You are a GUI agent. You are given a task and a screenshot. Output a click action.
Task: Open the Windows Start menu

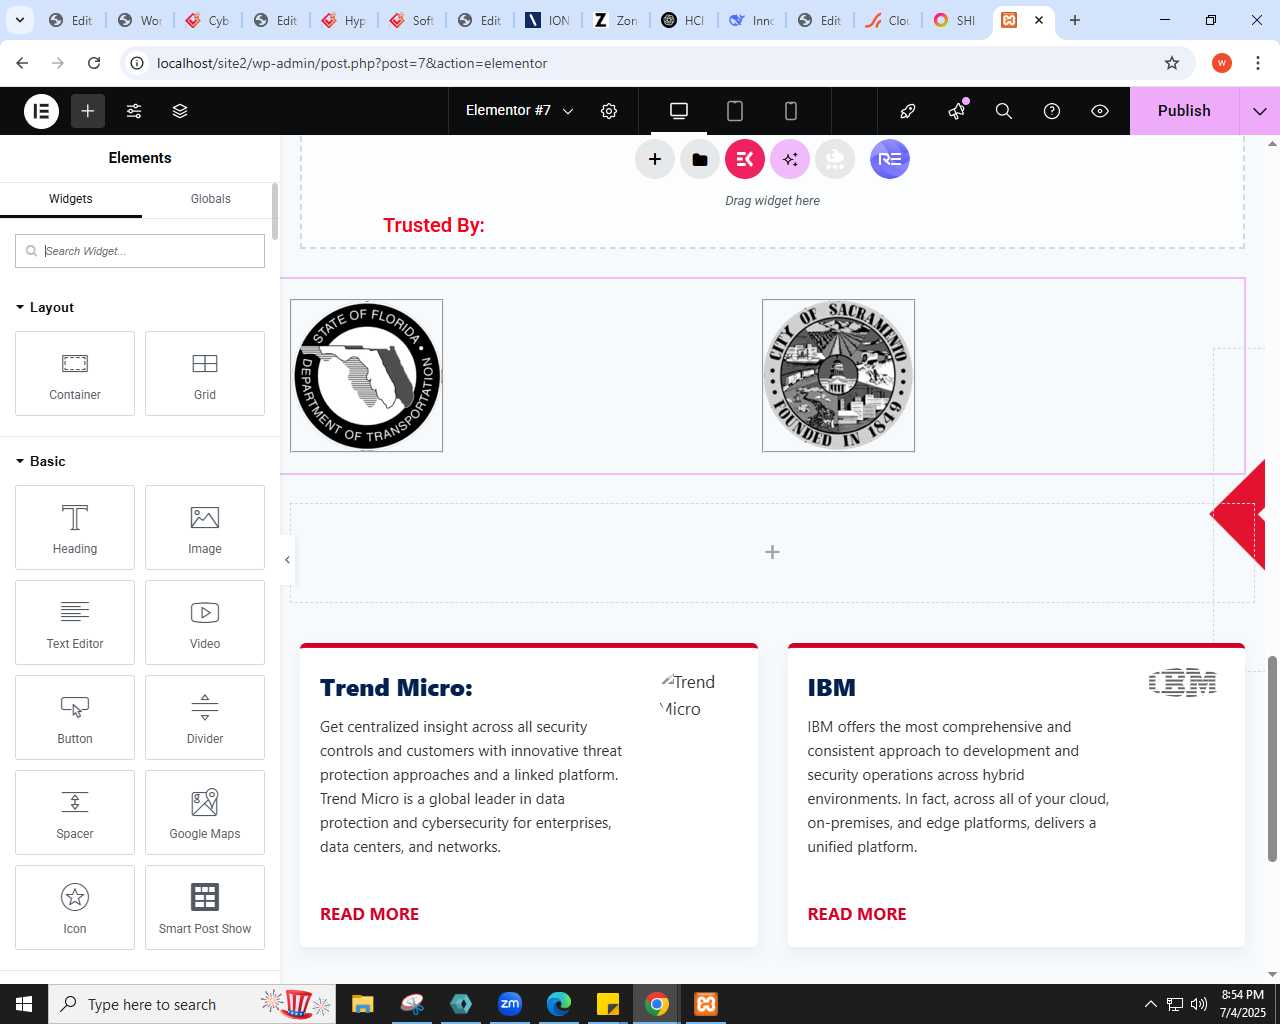(x=24, y=1004)
